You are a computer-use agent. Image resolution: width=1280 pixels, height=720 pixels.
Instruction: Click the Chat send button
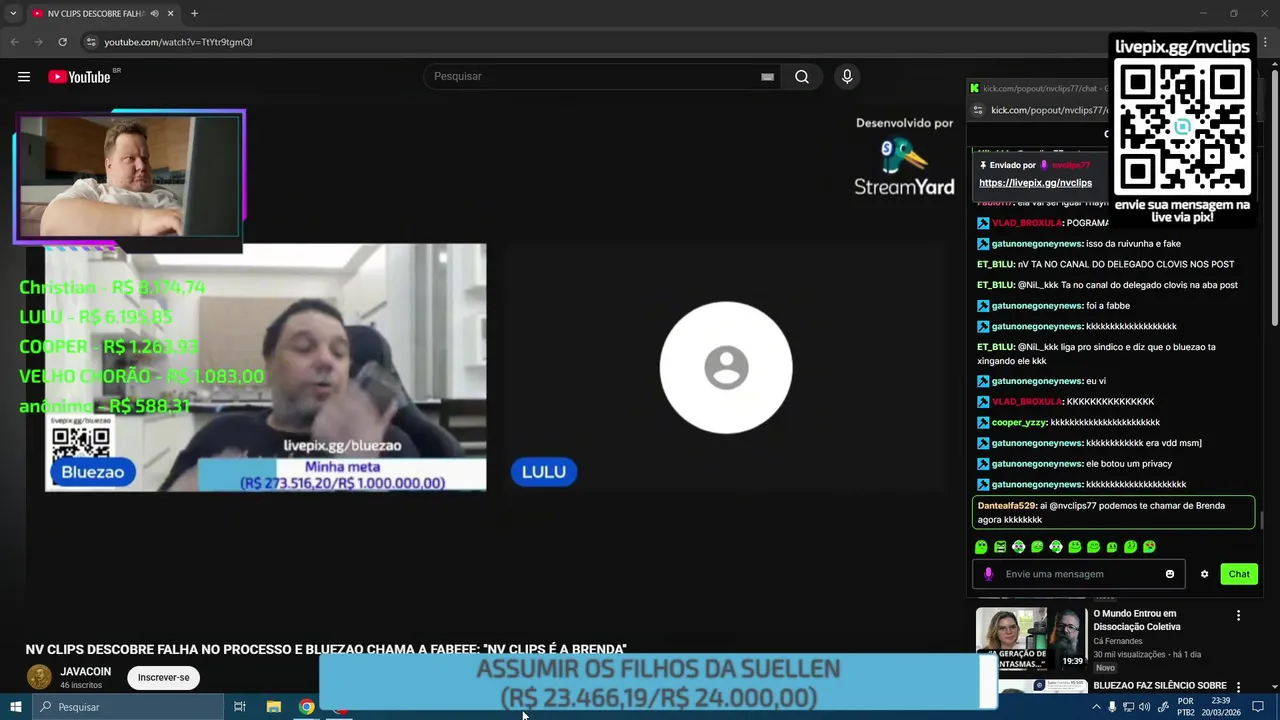[x=1239, y=574]
